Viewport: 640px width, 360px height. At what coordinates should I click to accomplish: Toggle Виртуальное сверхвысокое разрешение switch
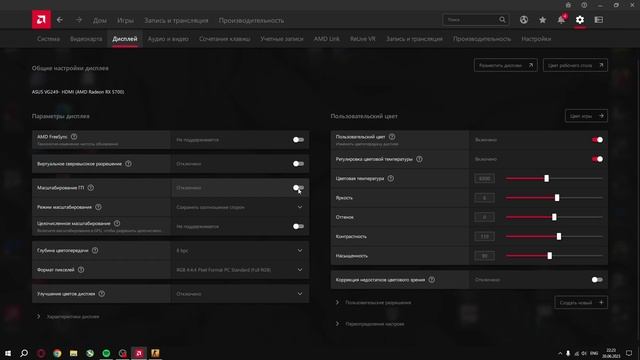(x=298, y=164)
